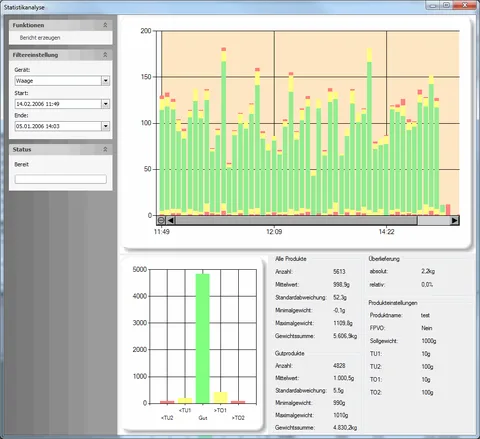Image resolution: width=480 pixels, height=439 pixels.
Task: Click the Alle Produkte section heading
Action: point(291,259)
